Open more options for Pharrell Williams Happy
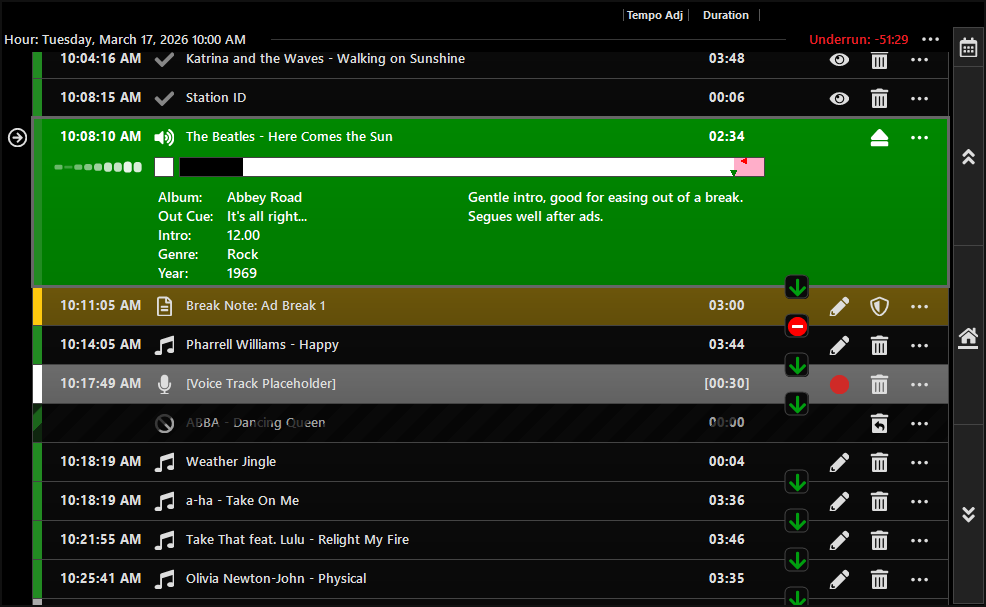This screenshot has height=607, width=986. click(919, 345)
